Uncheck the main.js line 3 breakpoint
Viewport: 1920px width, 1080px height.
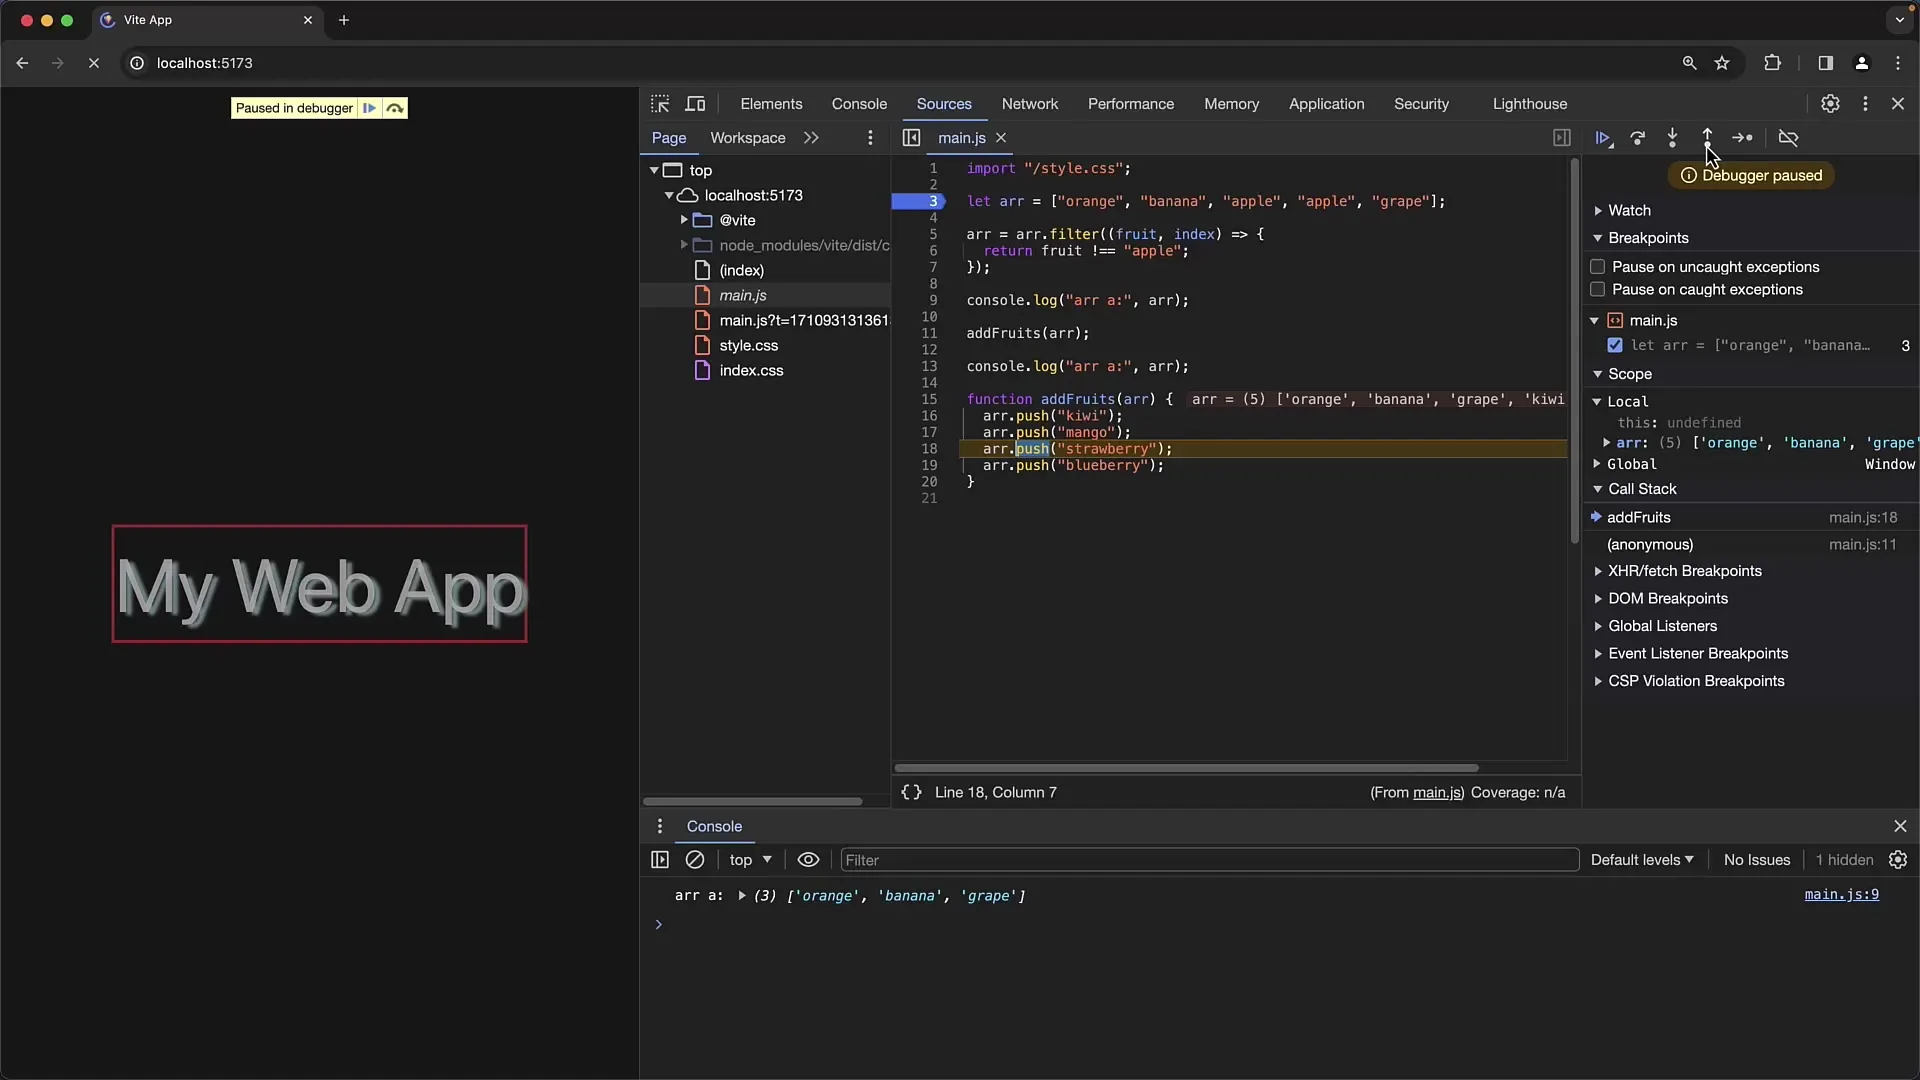(1615, 345)
